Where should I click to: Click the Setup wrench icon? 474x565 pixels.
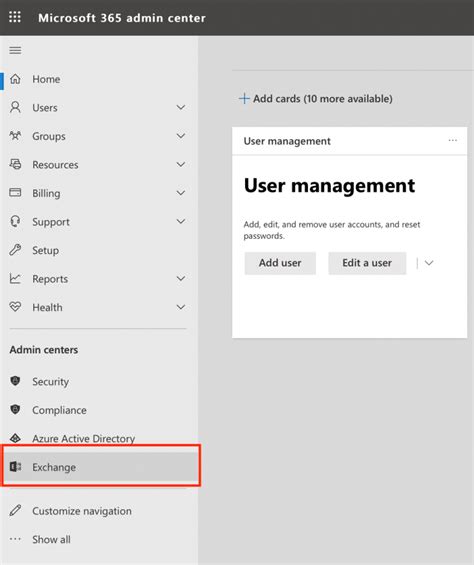(15, 250)
